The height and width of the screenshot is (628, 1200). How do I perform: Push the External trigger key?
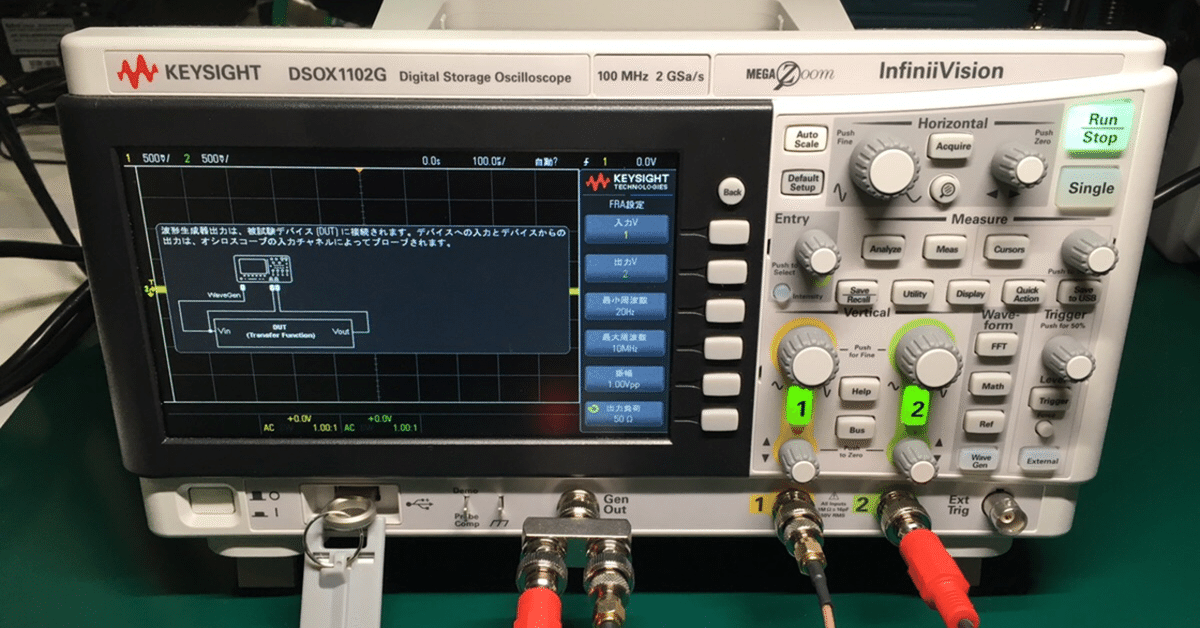pyautogui.click(x=1039, y=459)
